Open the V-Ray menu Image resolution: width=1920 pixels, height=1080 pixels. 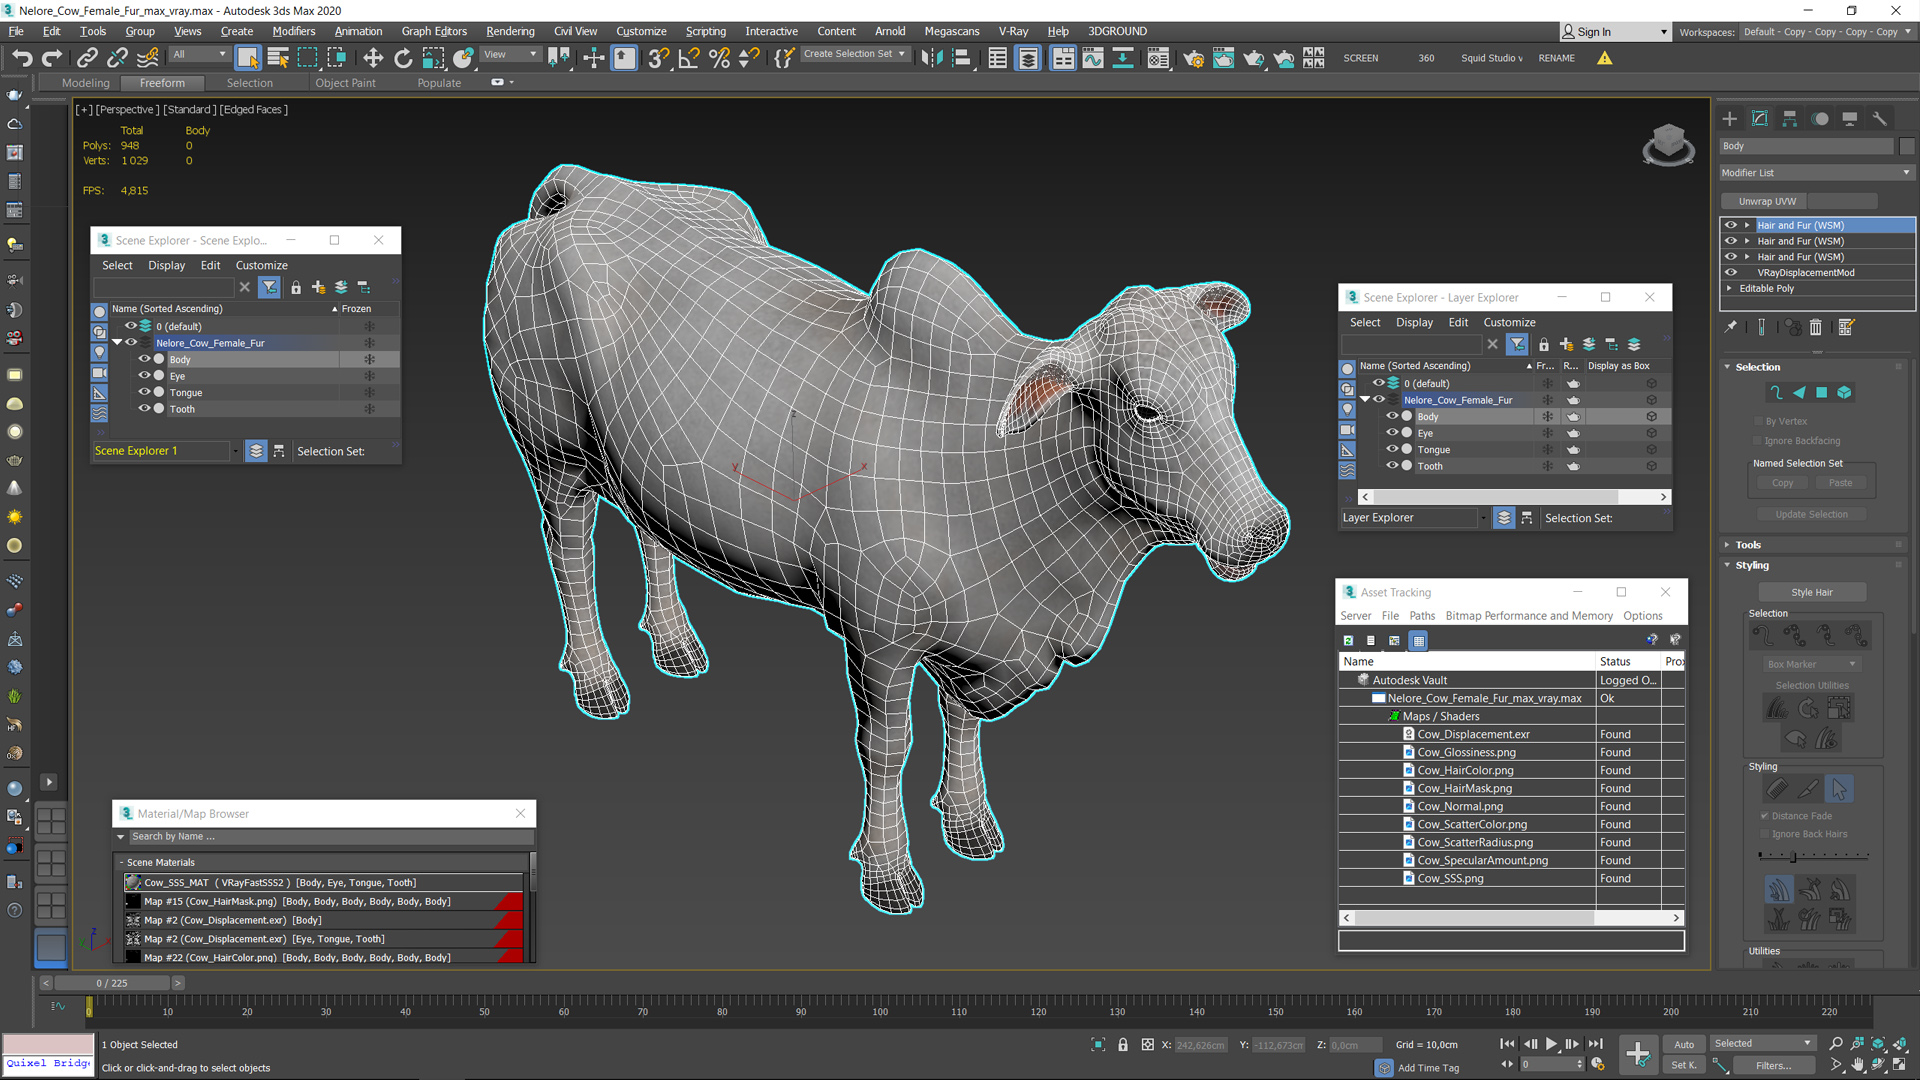pyautogui.click(x=1013, y=31)
